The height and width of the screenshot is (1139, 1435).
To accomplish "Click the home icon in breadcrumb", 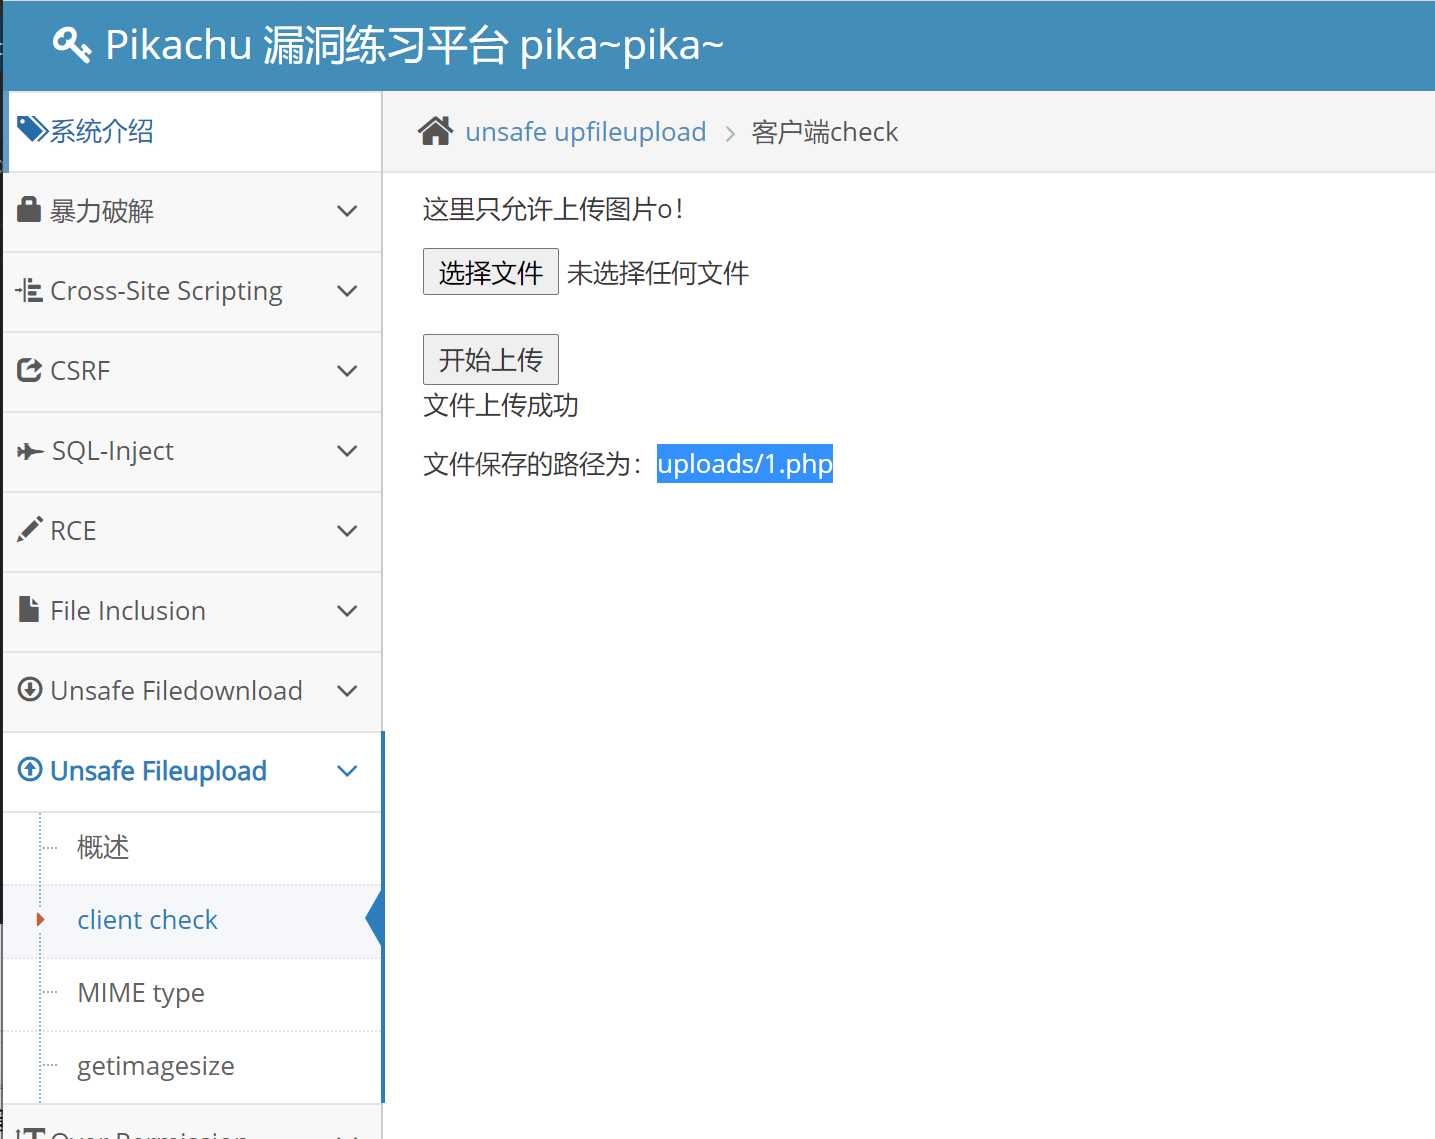I will pyautogui.click(x=436, y=131).
